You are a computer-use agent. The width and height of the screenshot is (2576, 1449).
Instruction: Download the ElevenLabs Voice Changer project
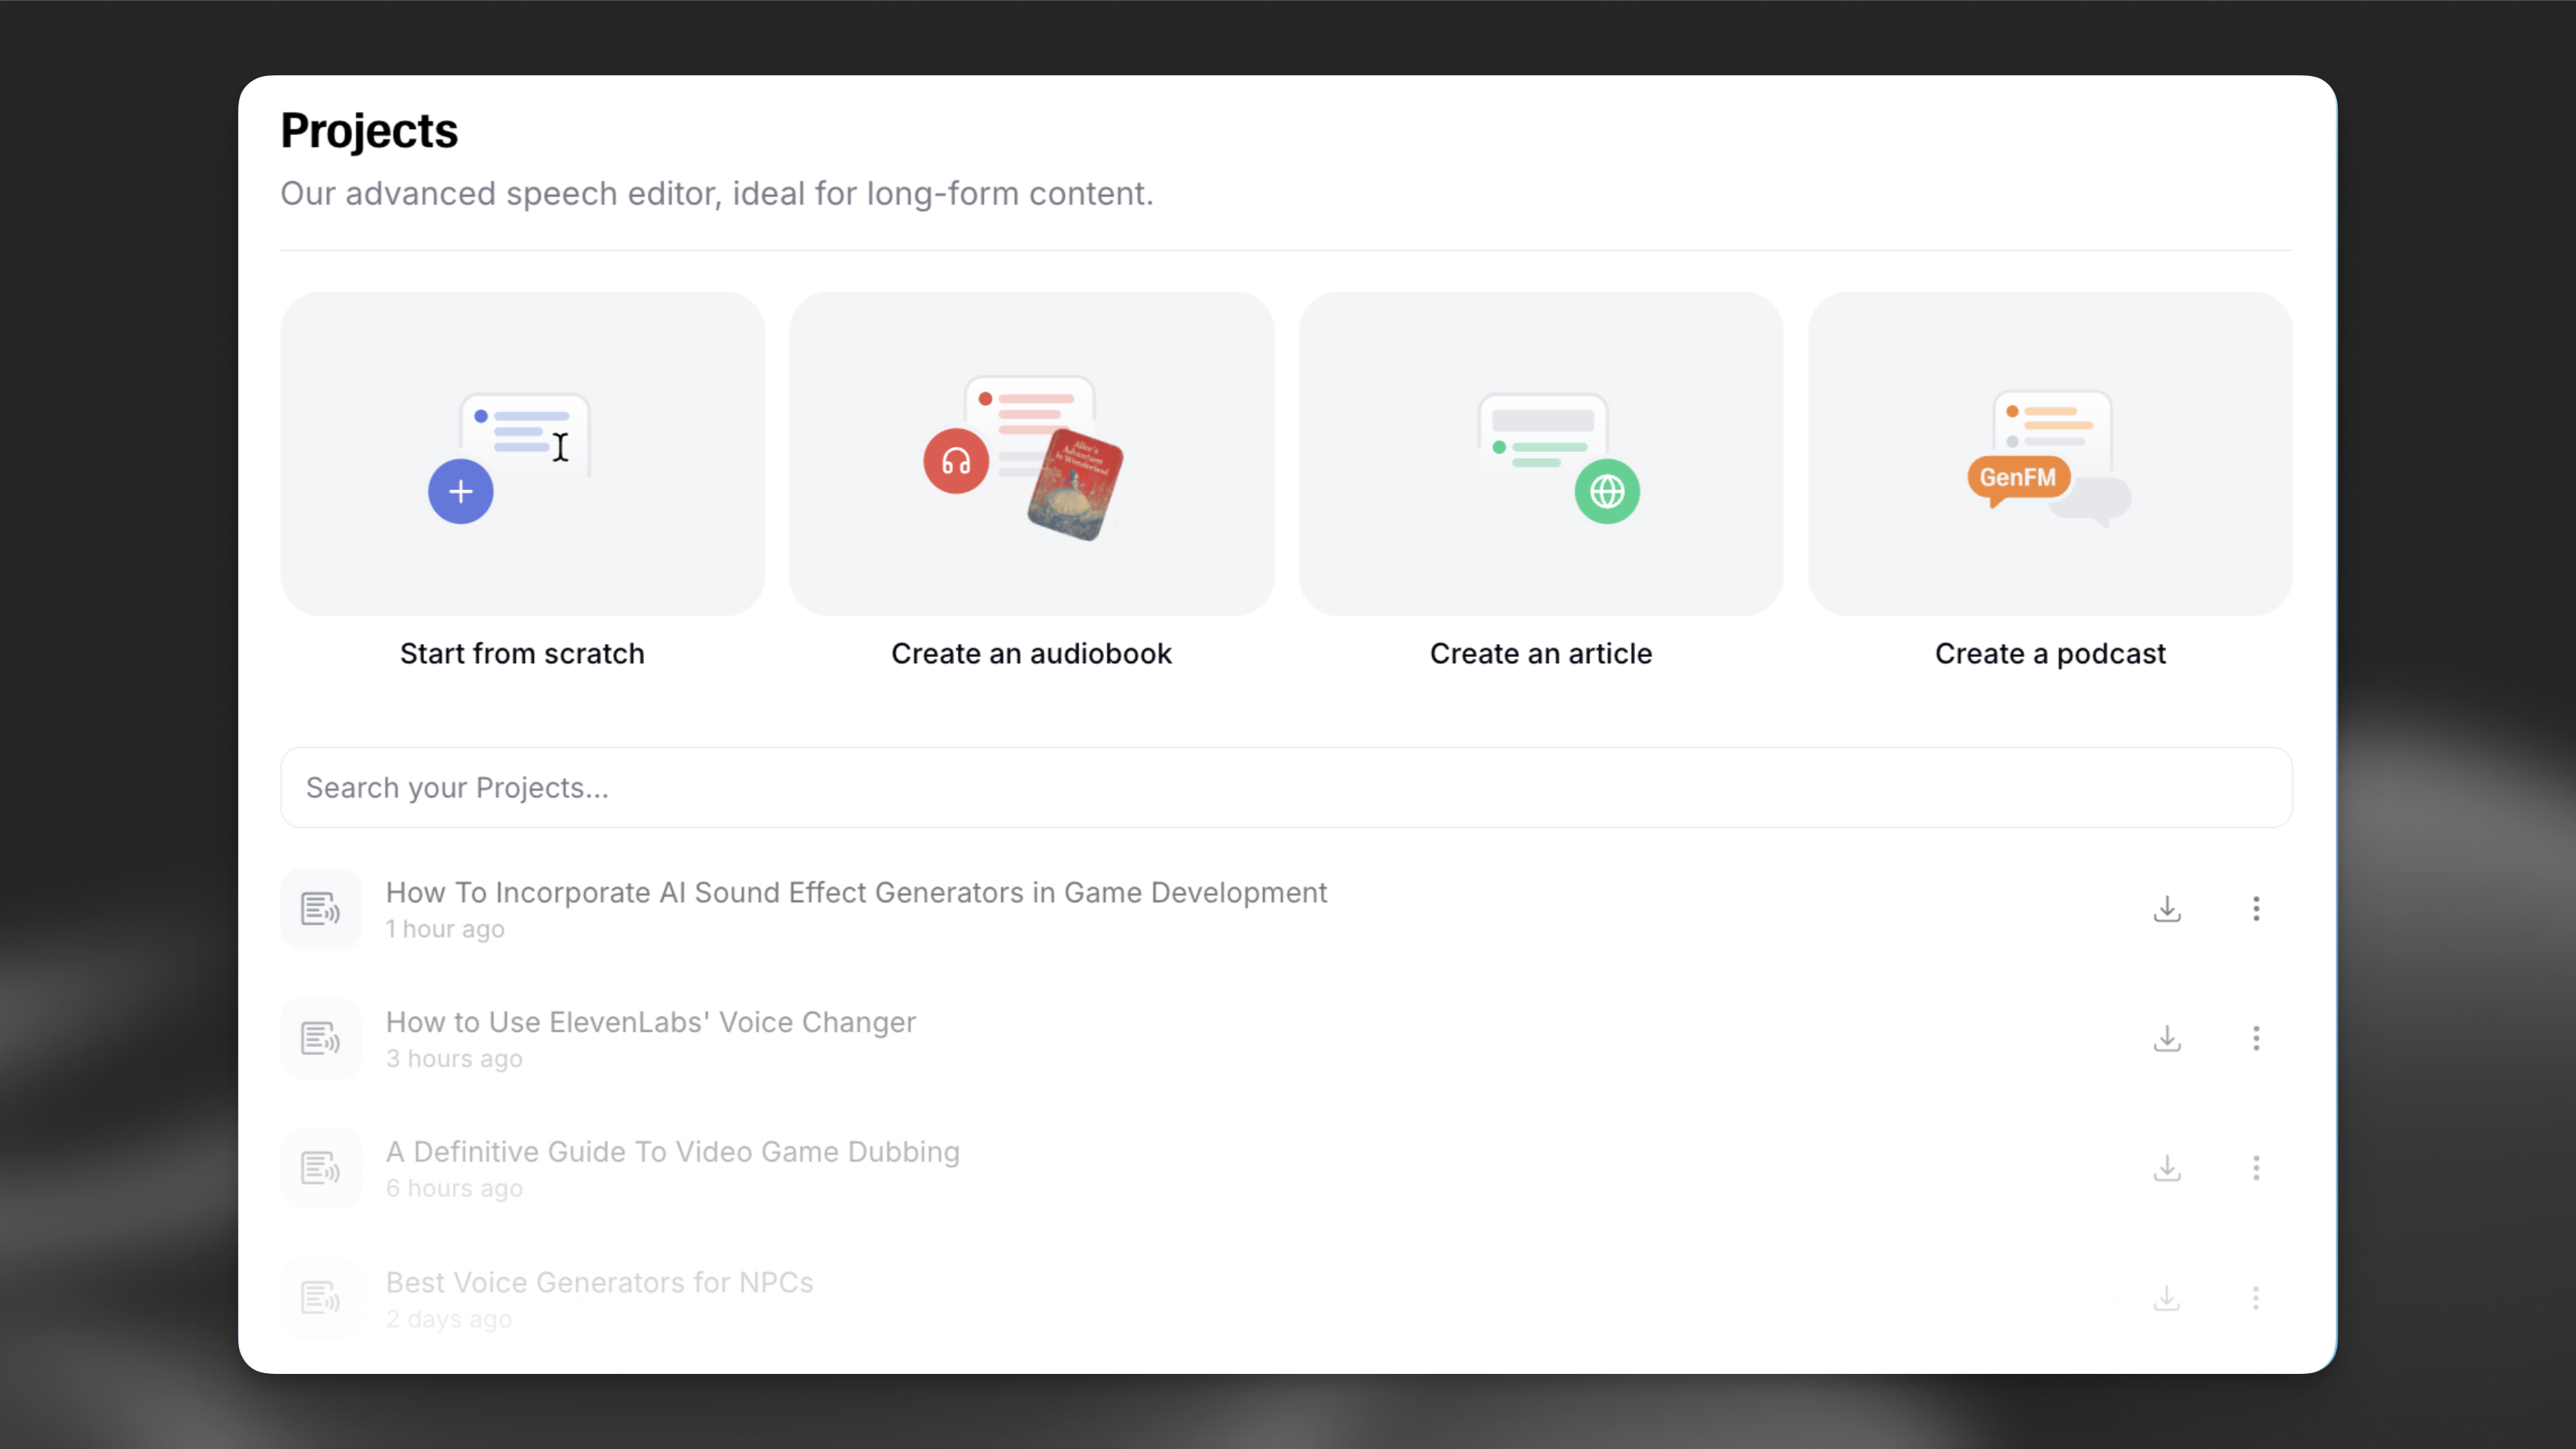[x=2166, y=1038]
